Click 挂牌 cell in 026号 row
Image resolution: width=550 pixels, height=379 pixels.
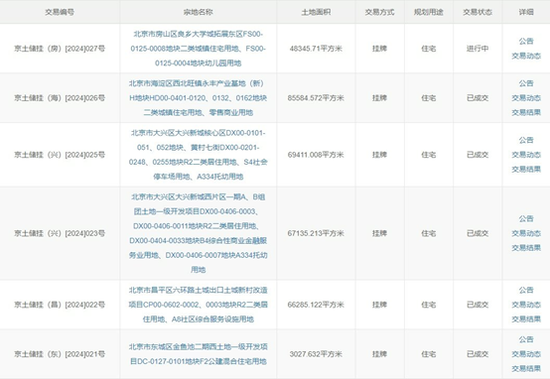tap(380, 98)
